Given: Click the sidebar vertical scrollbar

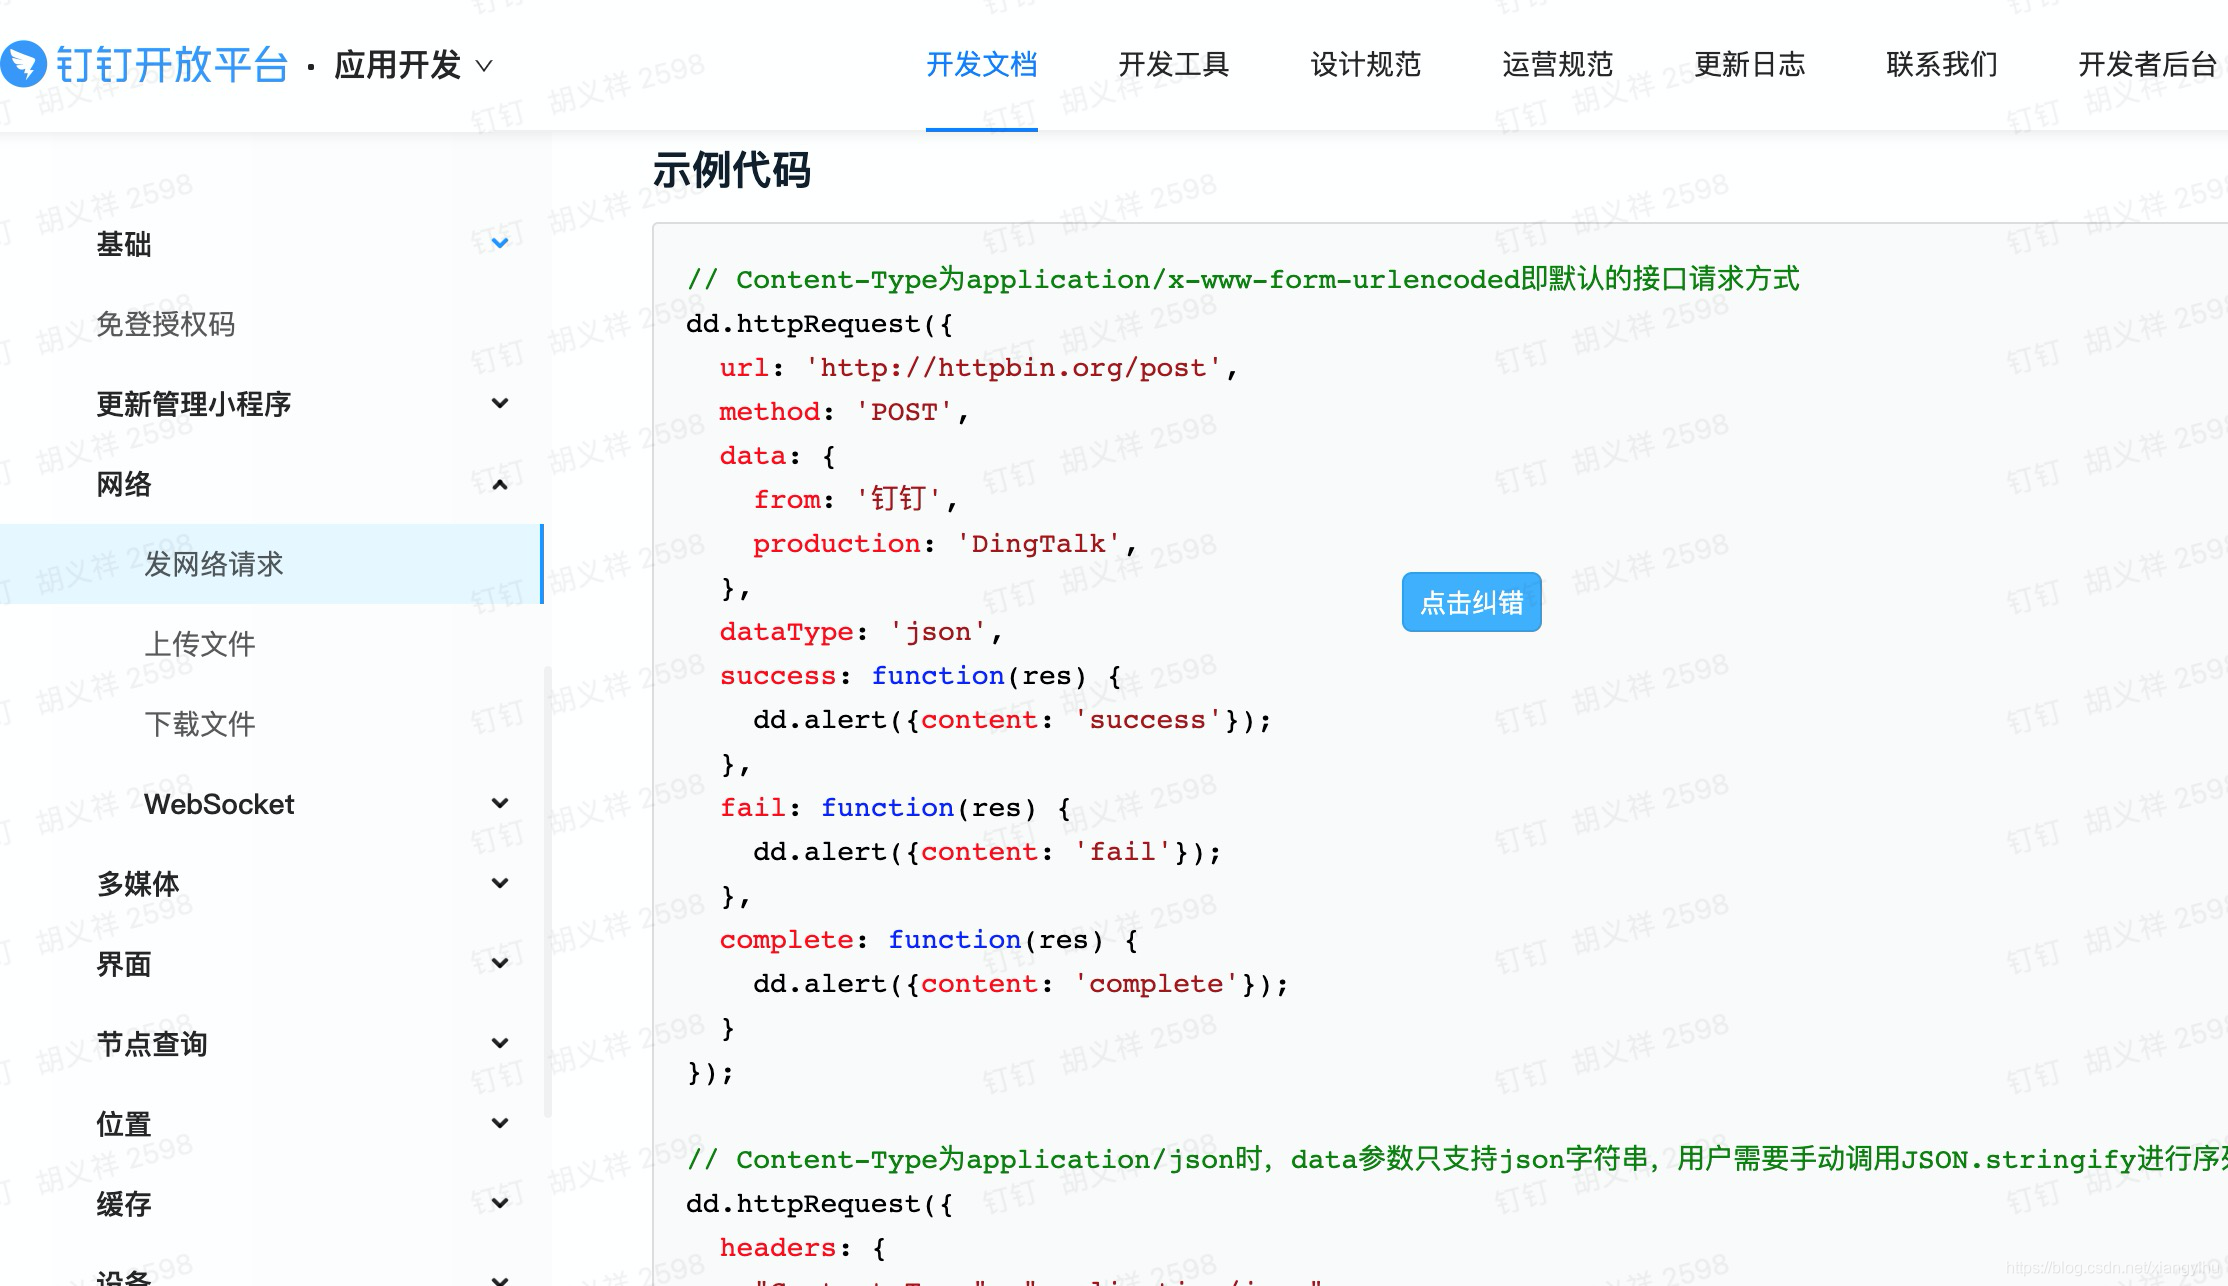Looking at the screenshot, I should [x=547, y=890].
